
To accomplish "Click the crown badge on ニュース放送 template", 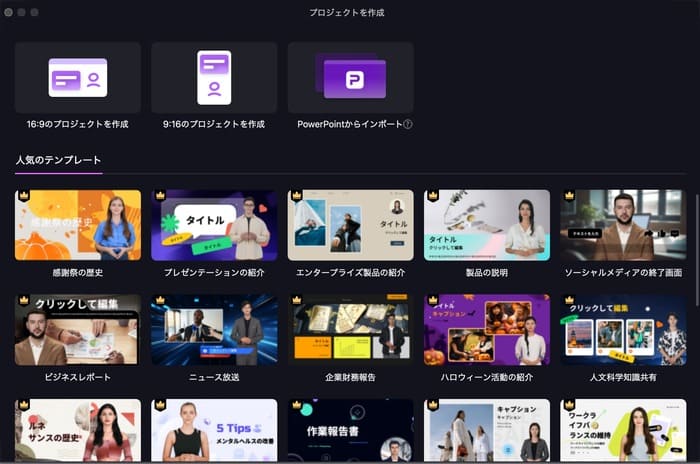I will coord(161,300).
